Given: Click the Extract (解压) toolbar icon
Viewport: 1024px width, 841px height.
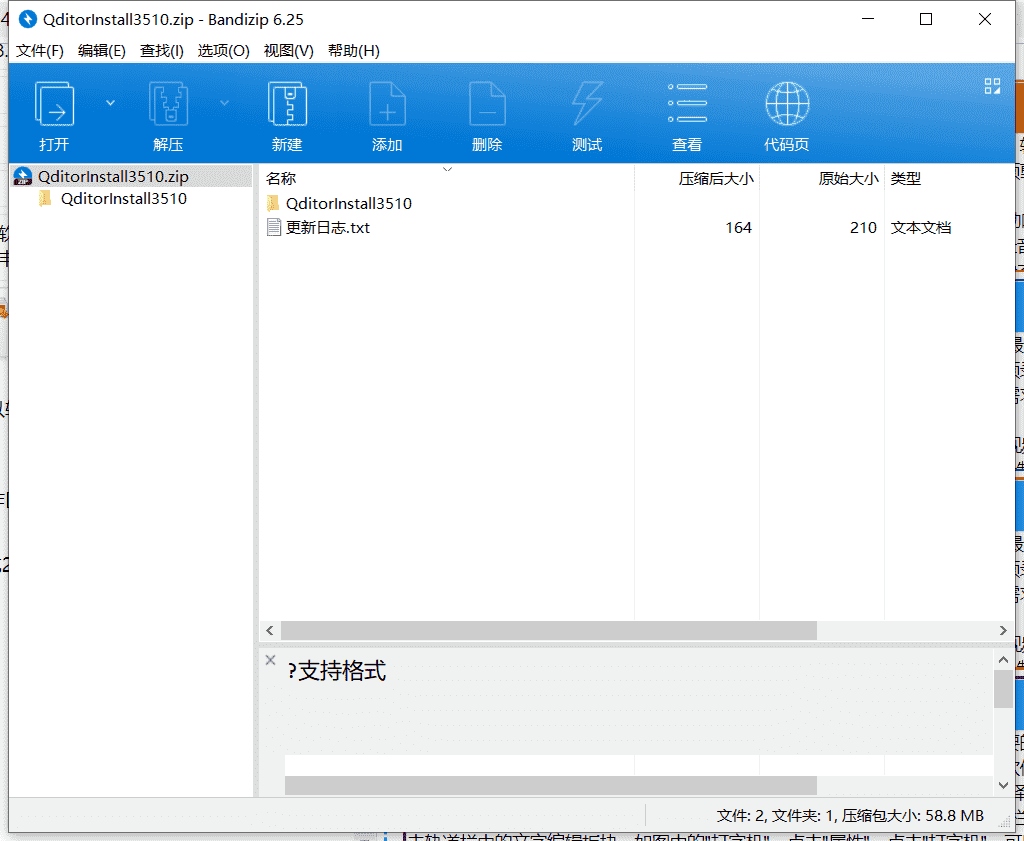Looking at the screenshot, I should (168, 104).
